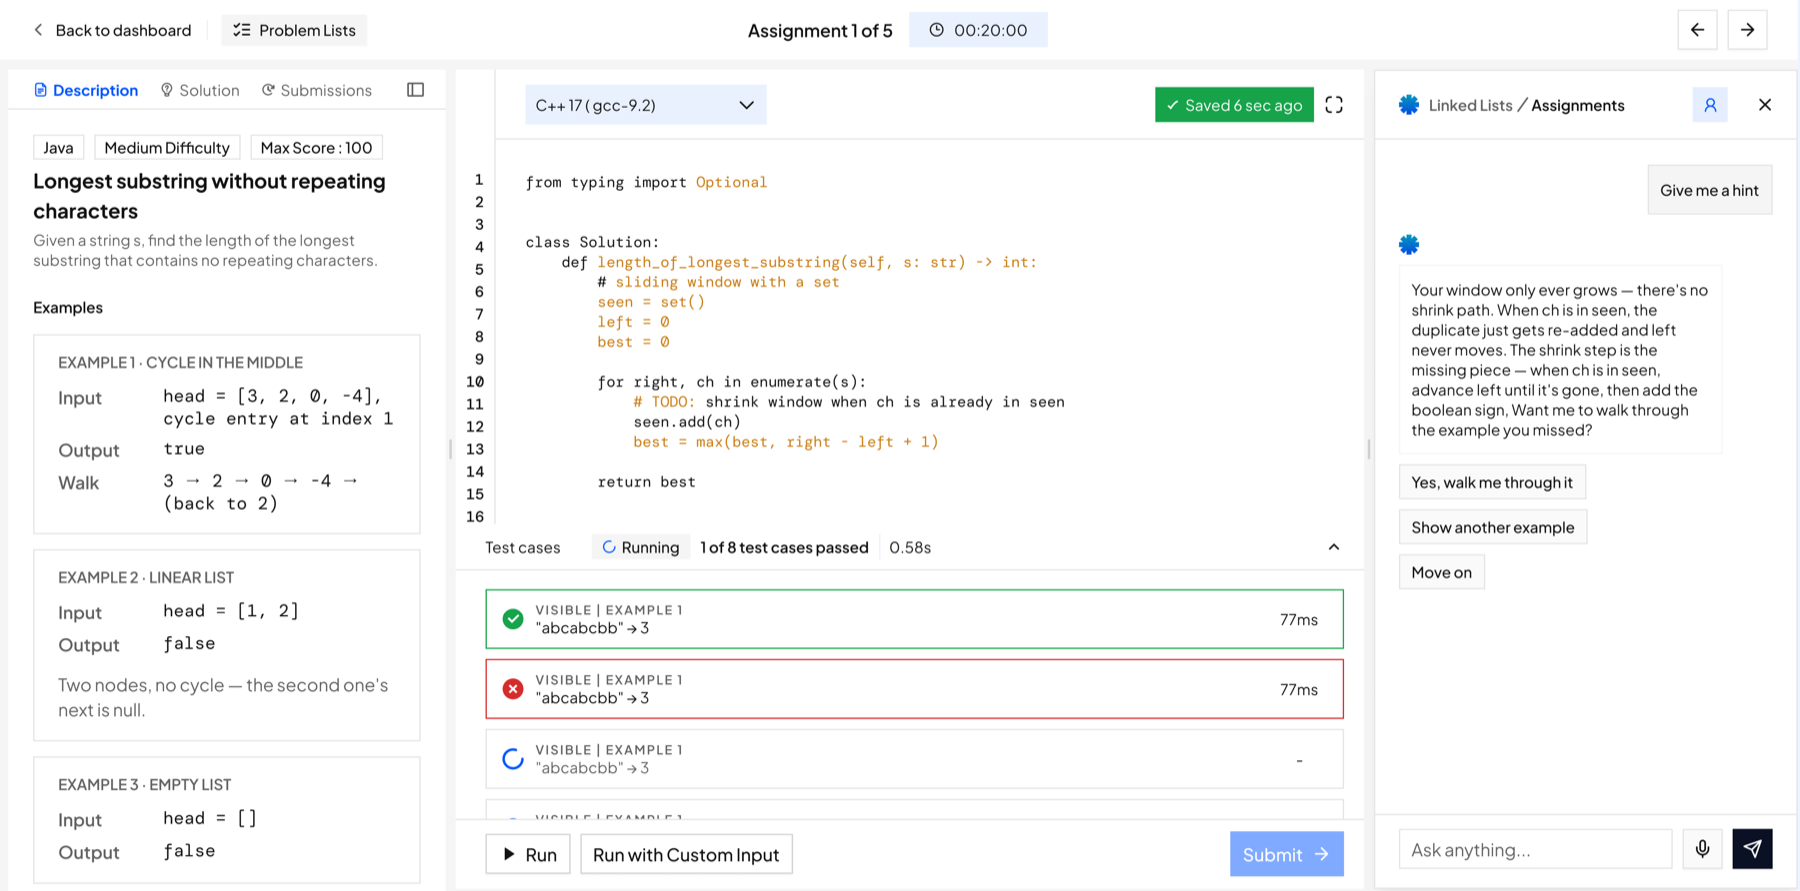Screen dimensions: 1800x891
Task: Switch to the Description tab
Action: coord(86,90)
